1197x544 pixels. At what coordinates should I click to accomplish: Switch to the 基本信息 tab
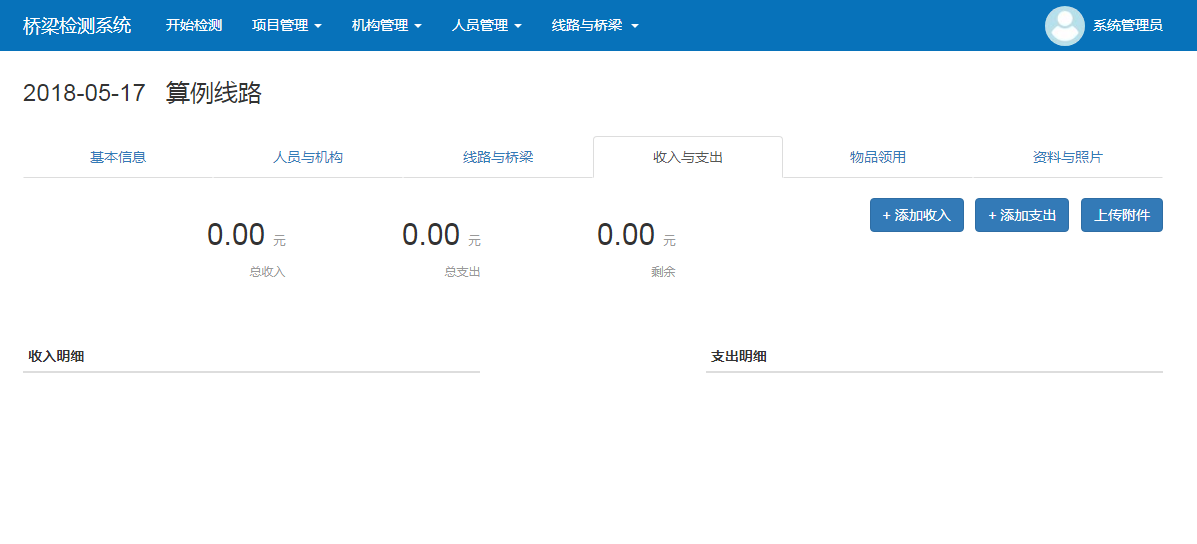(x=118, y=157)
